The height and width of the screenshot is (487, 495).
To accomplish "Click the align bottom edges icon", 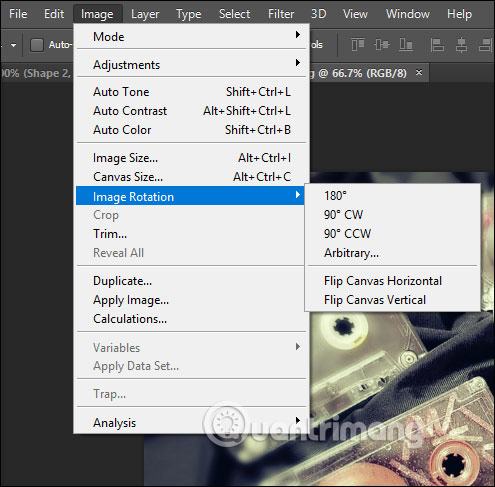I will [406, 45].
